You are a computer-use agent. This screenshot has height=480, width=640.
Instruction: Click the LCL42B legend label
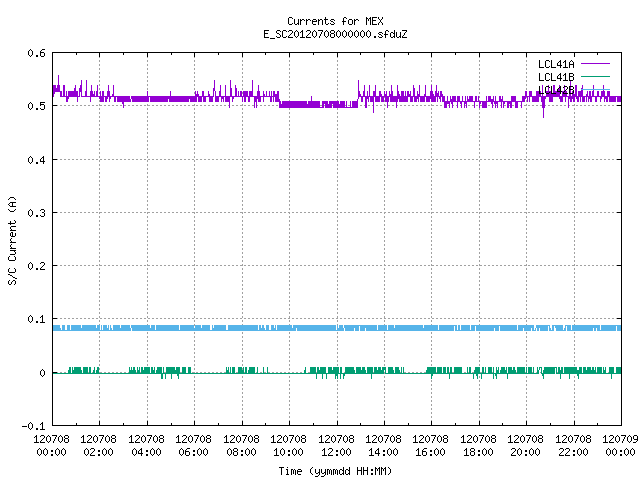point(556,90)
